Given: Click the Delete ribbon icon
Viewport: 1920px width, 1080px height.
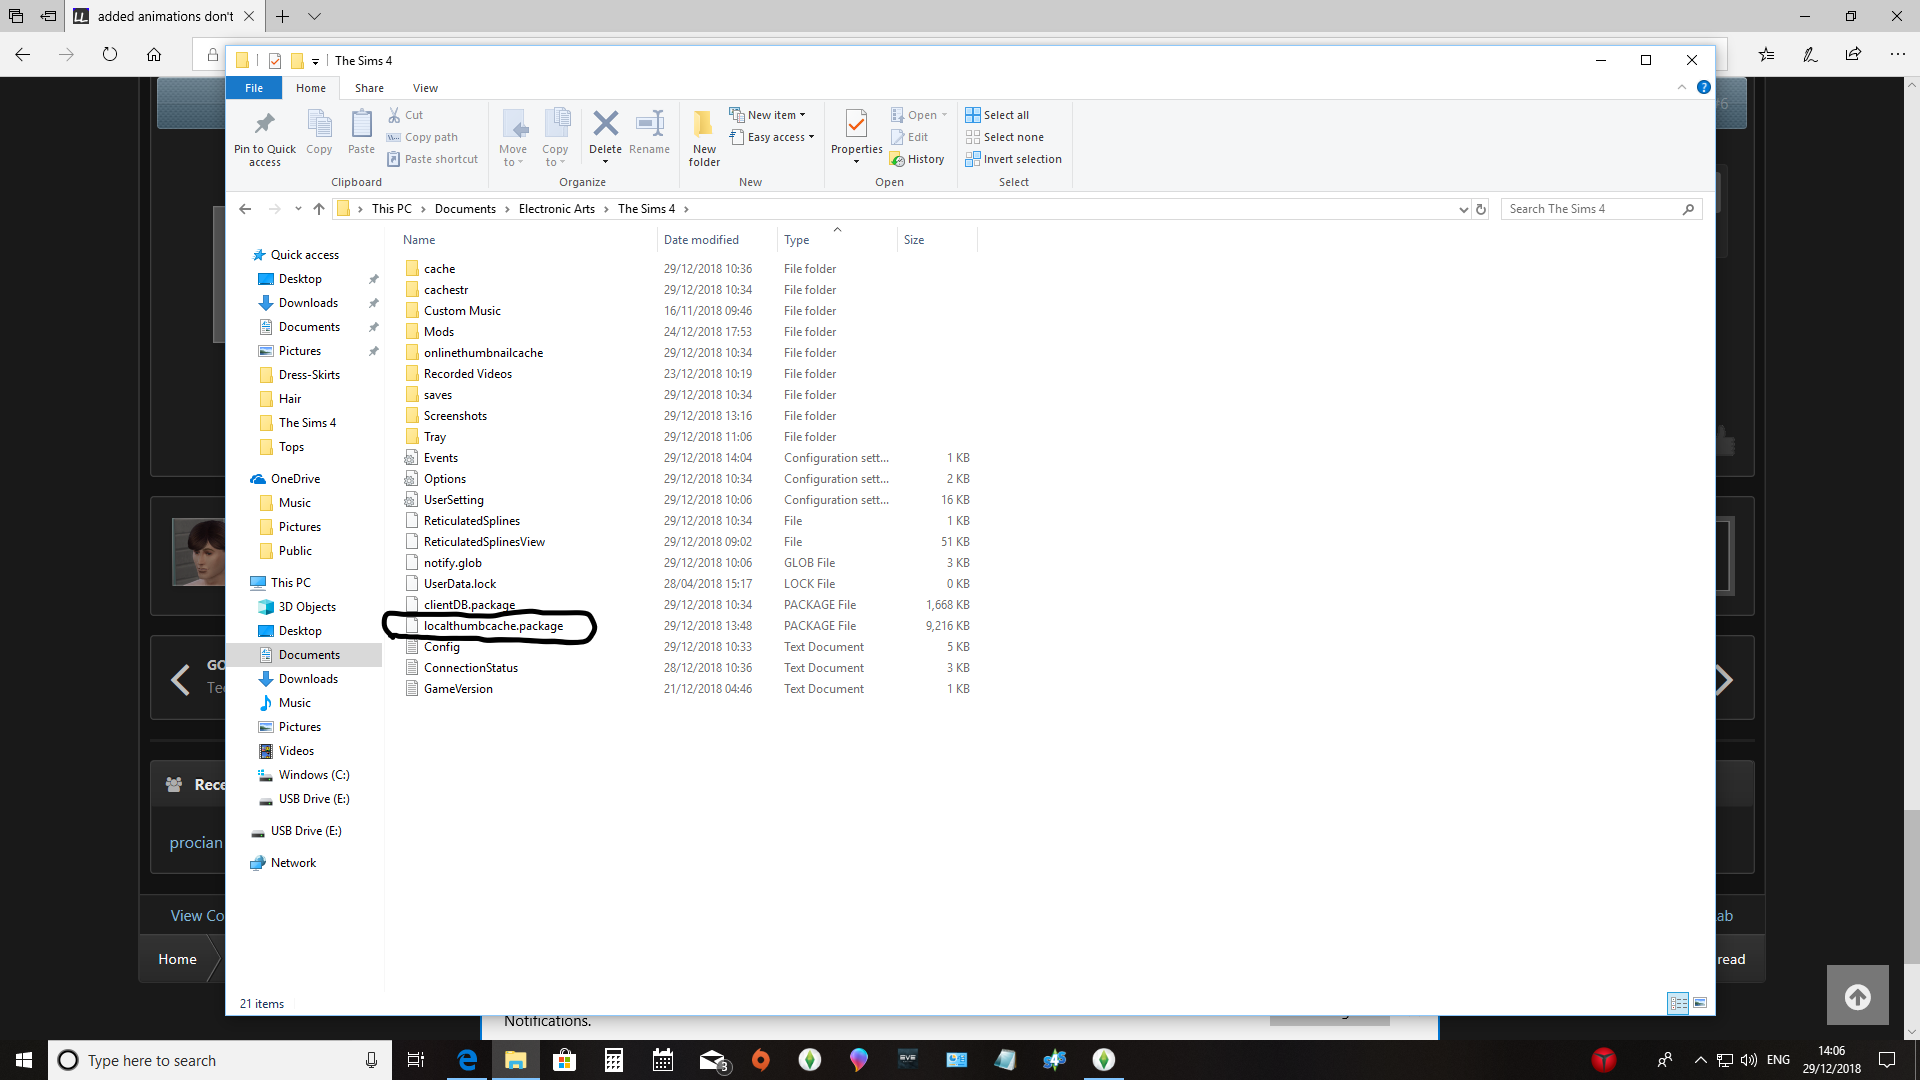Looking at the screenshot, I should click(x=605, y=124).
